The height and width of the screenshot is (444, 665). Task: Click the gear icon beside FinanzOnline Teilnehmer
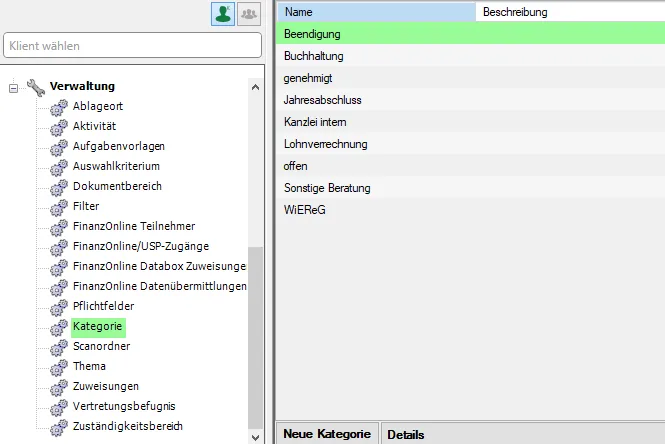[59, 228]
